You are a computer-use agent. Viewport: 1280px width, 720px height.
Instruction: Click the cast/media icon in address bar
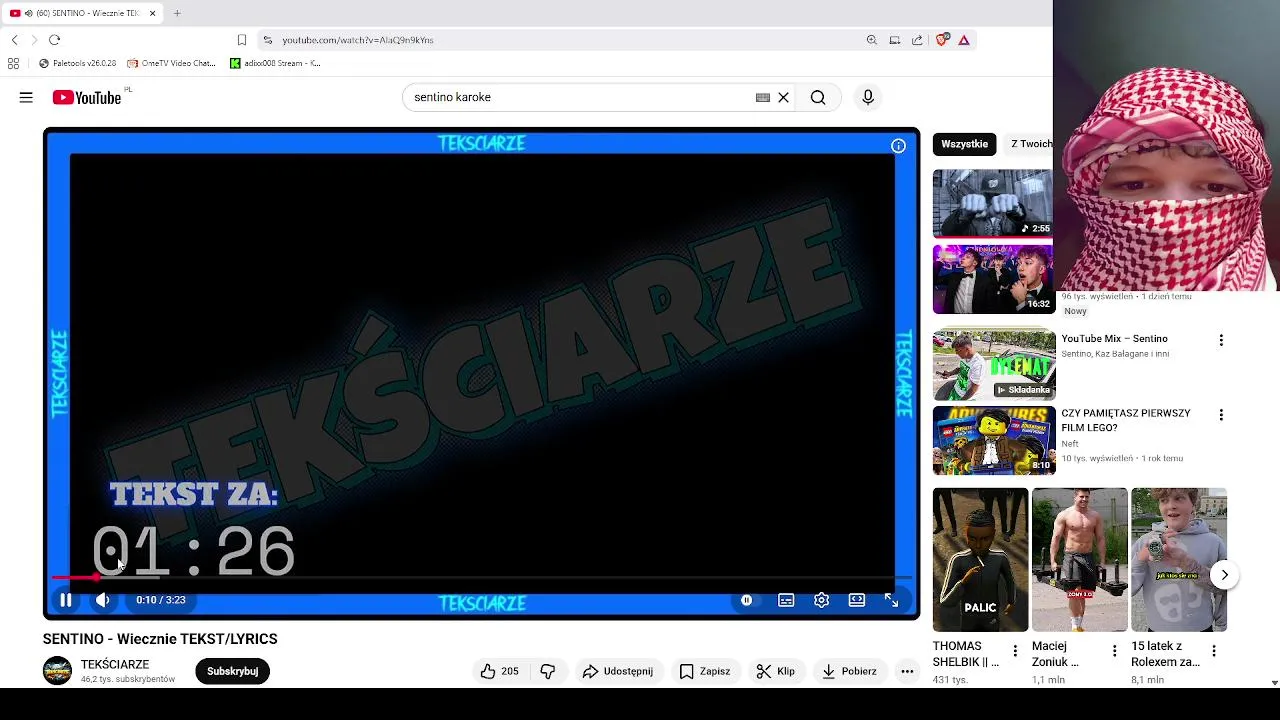[x=895, y=40]
